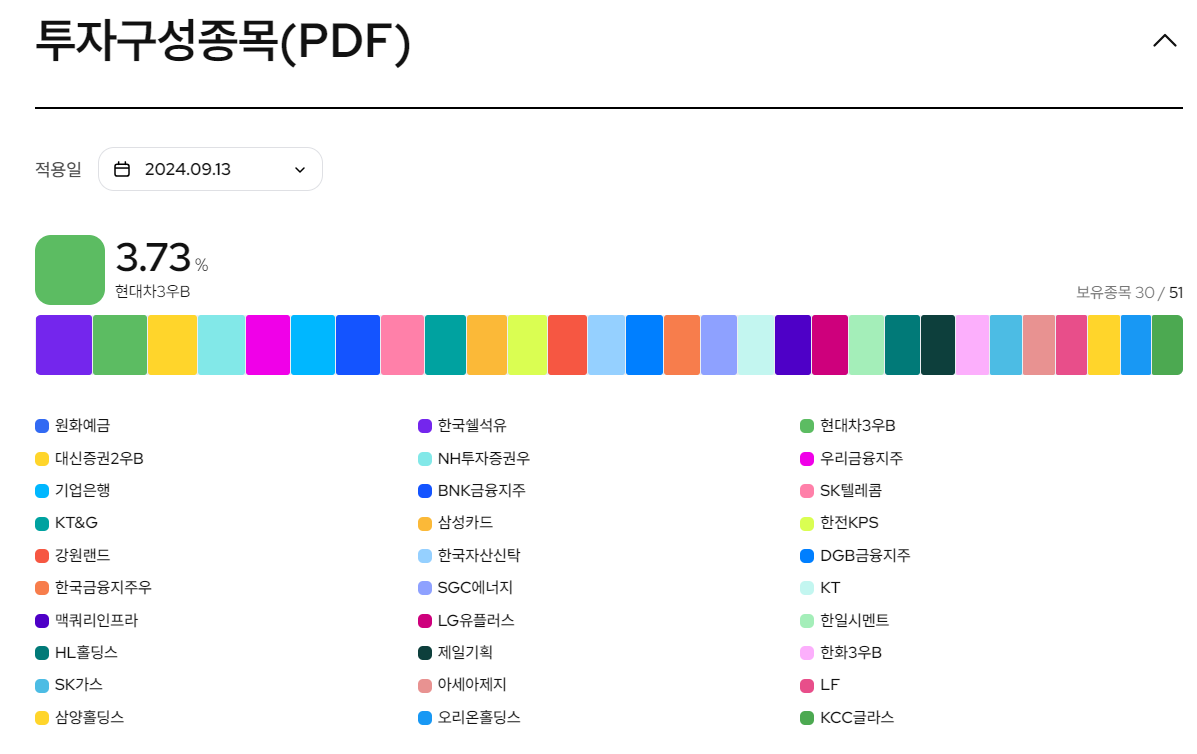Viewport: 1197px width, 754px height.
Task: Click the calendar icon in the date selector
Action: click(x=122, y=169)
